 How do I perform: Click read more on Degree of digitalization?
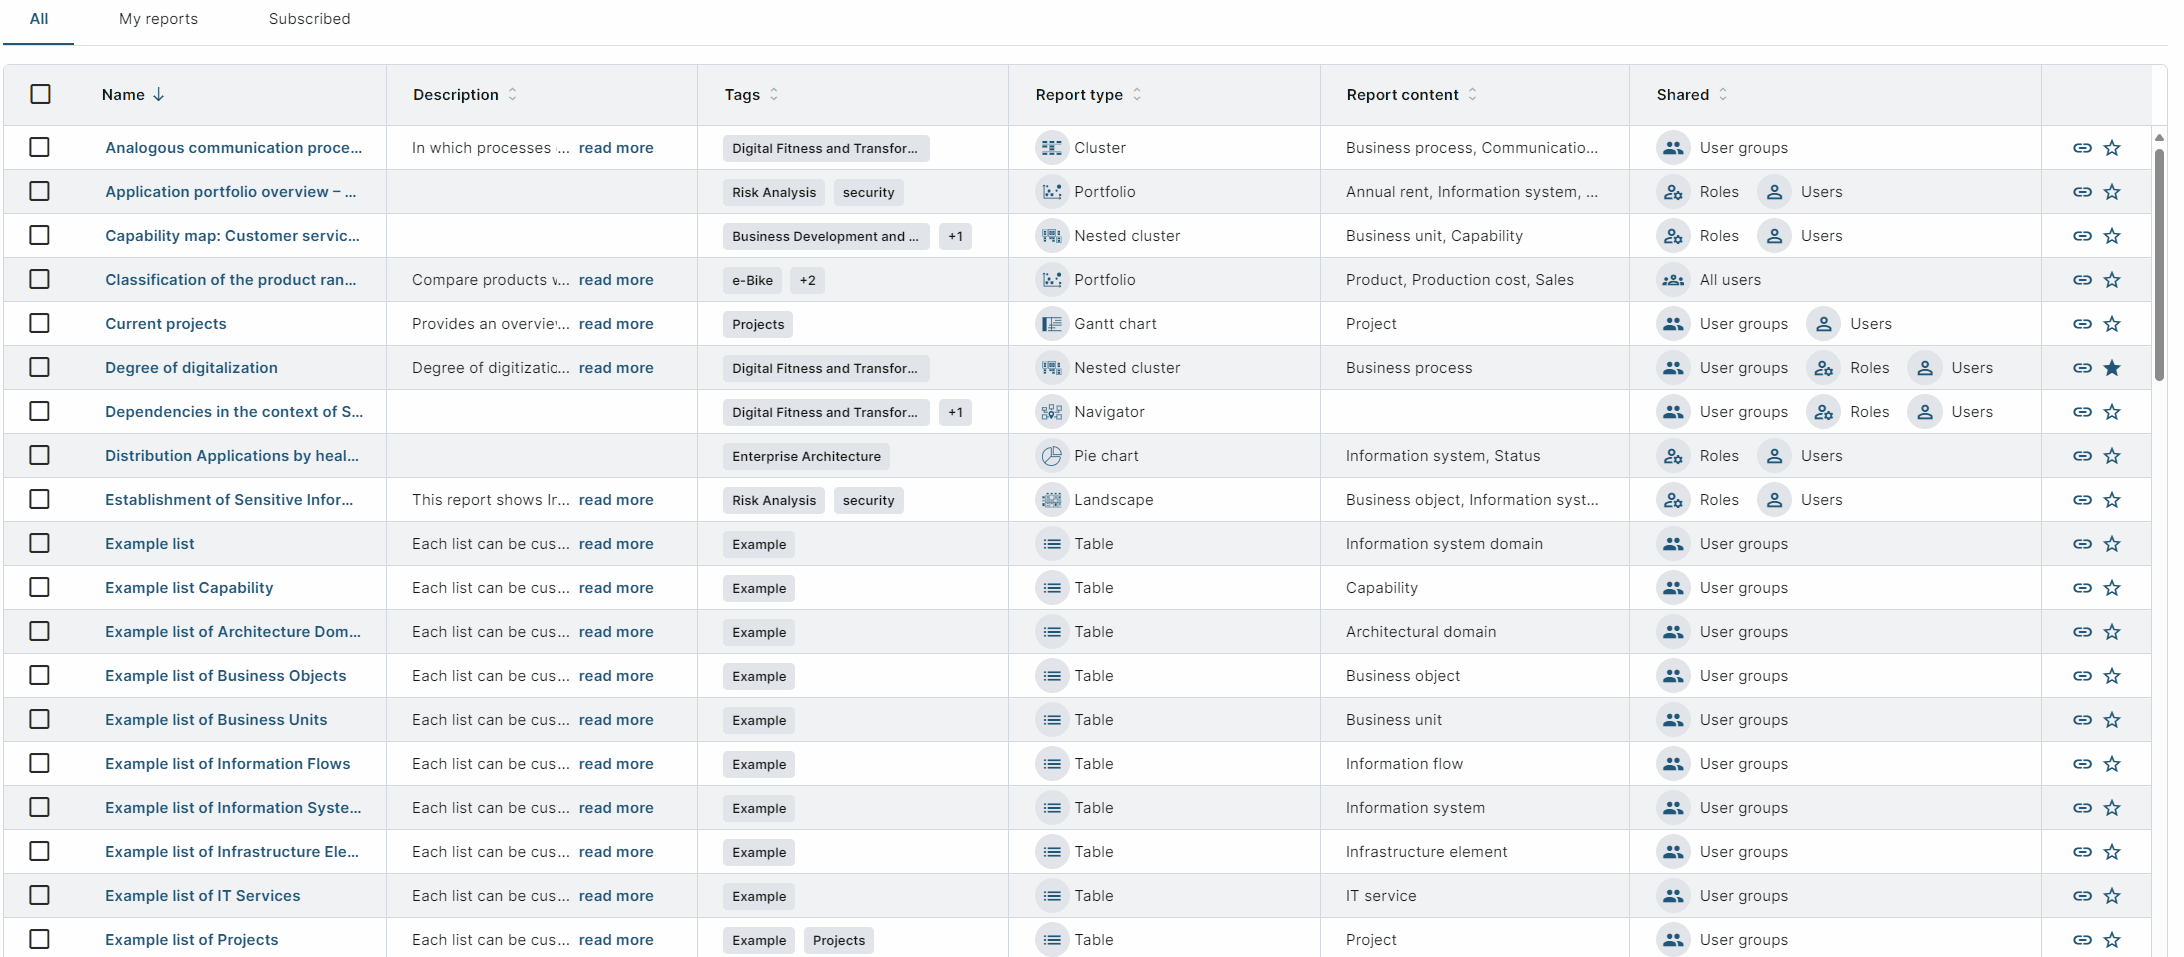616,367
